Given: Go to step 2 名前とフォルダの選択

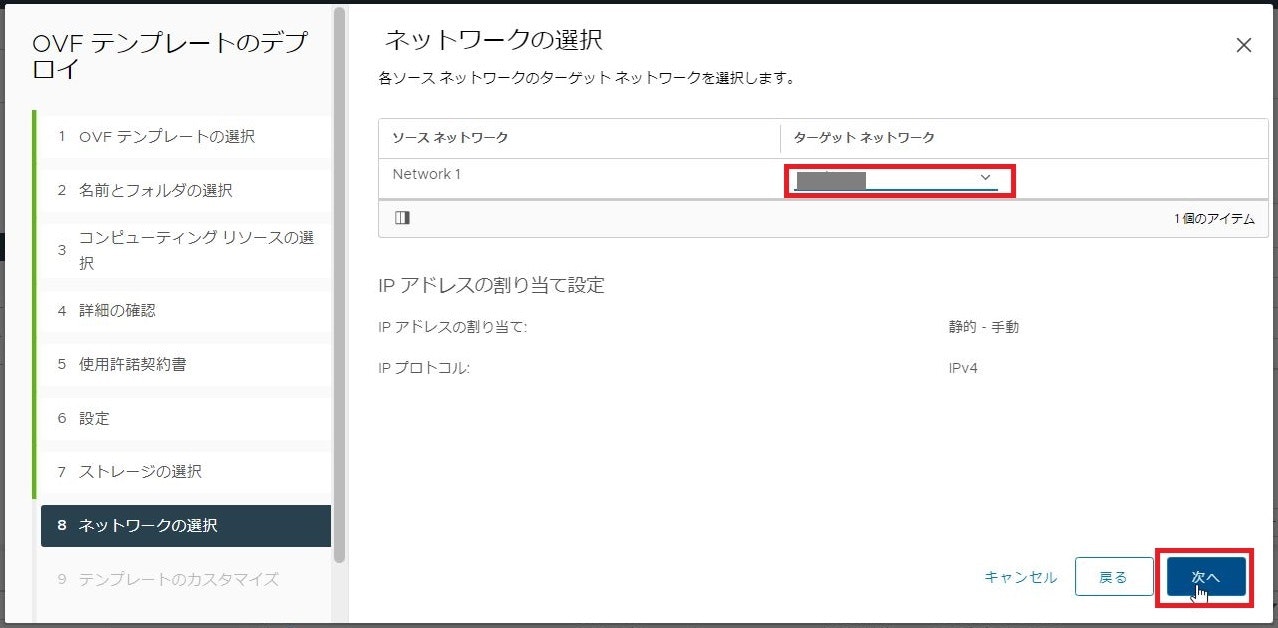Looking at the screenshot, I should click(184, 190).
